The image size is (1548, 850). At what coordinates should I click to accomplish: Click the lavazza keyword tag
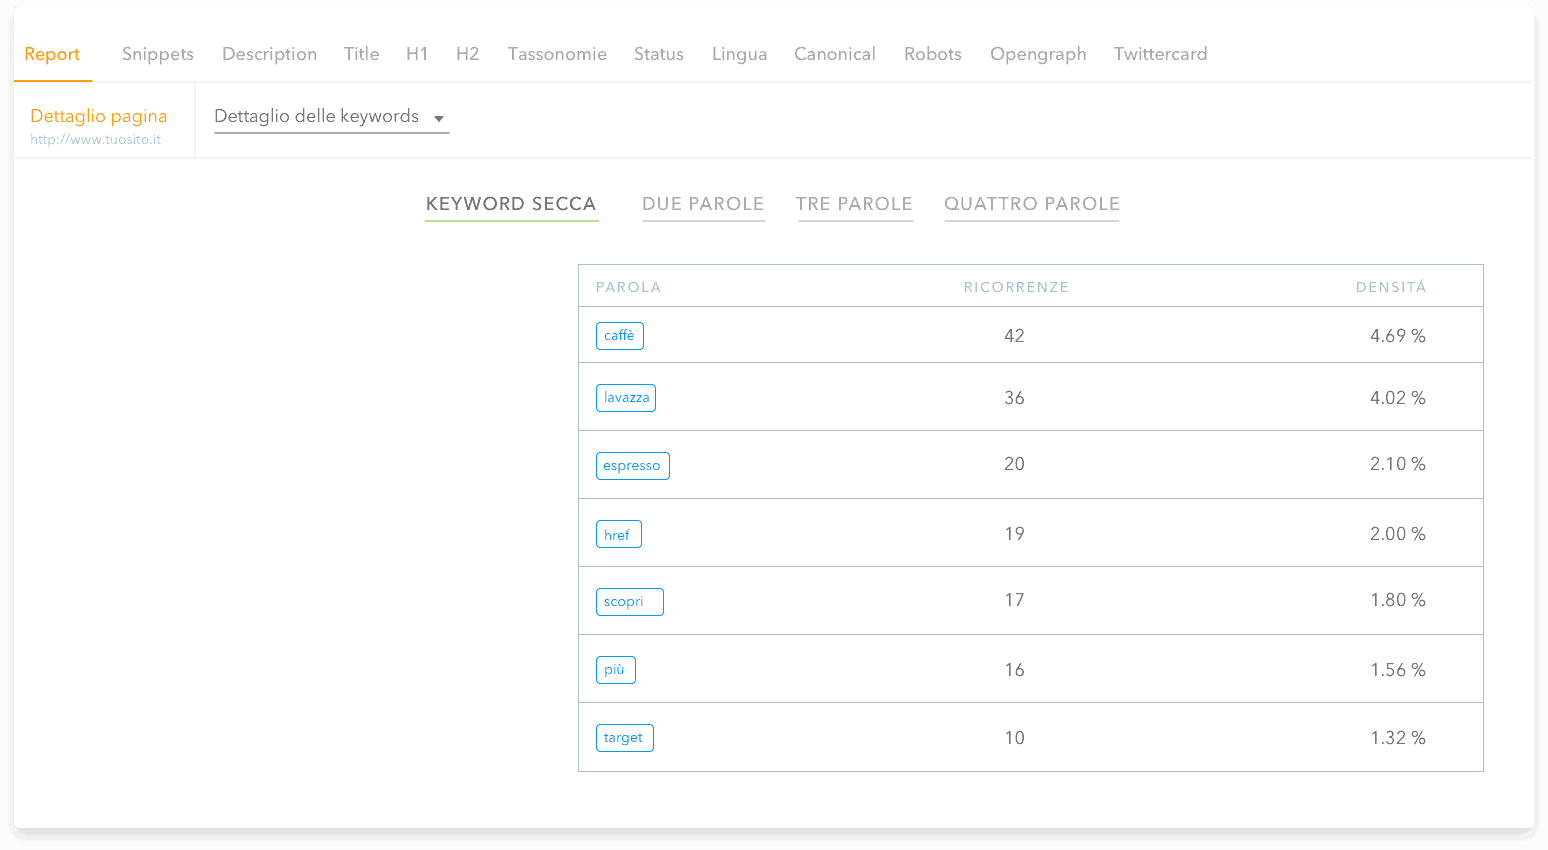[626, 398]
